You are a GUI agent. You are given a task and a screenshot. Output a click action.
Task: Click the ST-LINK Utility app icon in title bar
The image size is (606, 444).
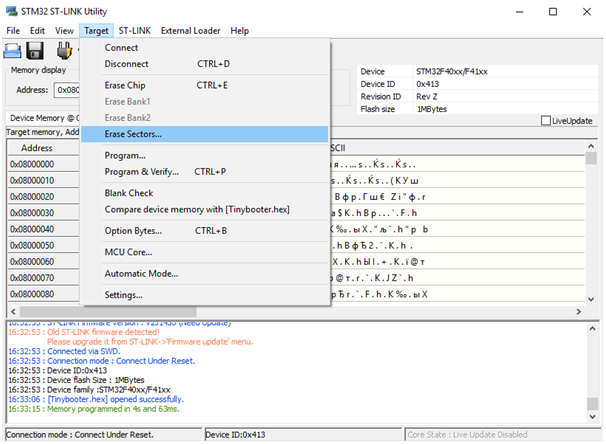click(11, 11)
